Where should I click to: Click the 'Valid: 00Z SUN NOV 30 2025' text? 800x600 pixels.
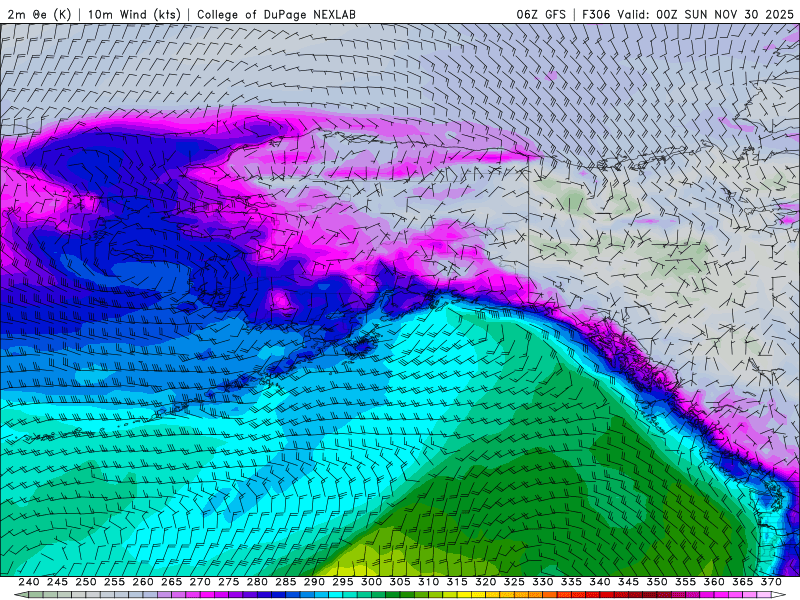(706, 14)
